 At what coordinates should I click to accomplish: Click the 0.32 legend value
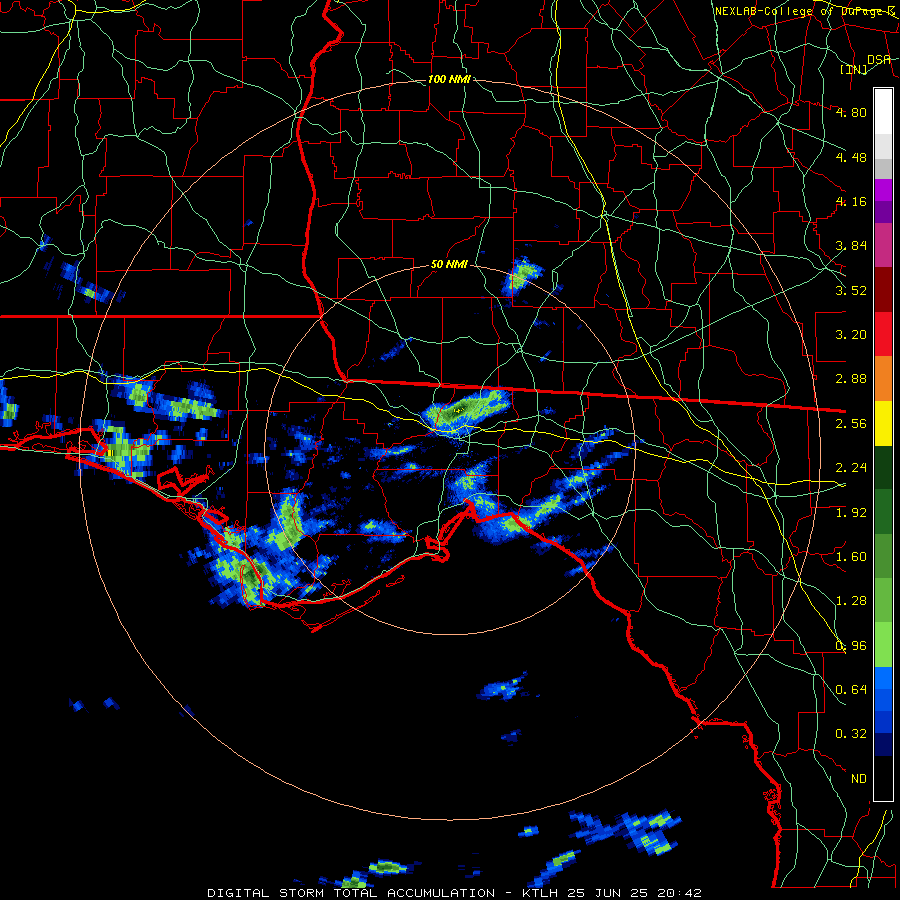pos(851,734)
